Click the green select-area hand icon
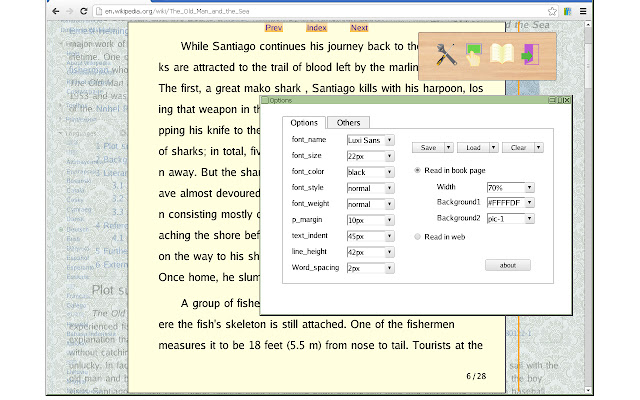 (473, 55)
